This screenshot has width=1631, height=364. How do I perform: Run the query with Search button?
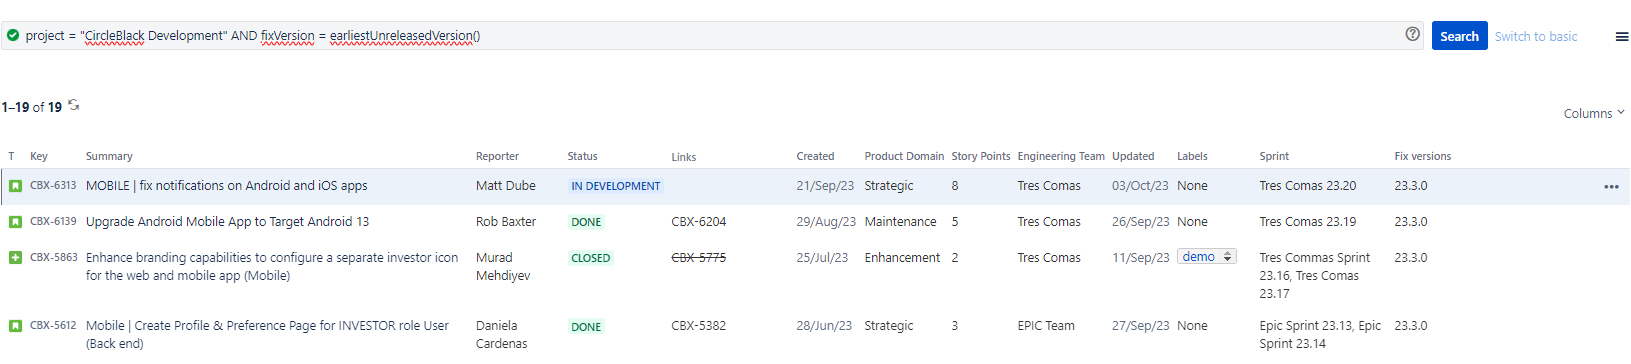coord(1459,36)
